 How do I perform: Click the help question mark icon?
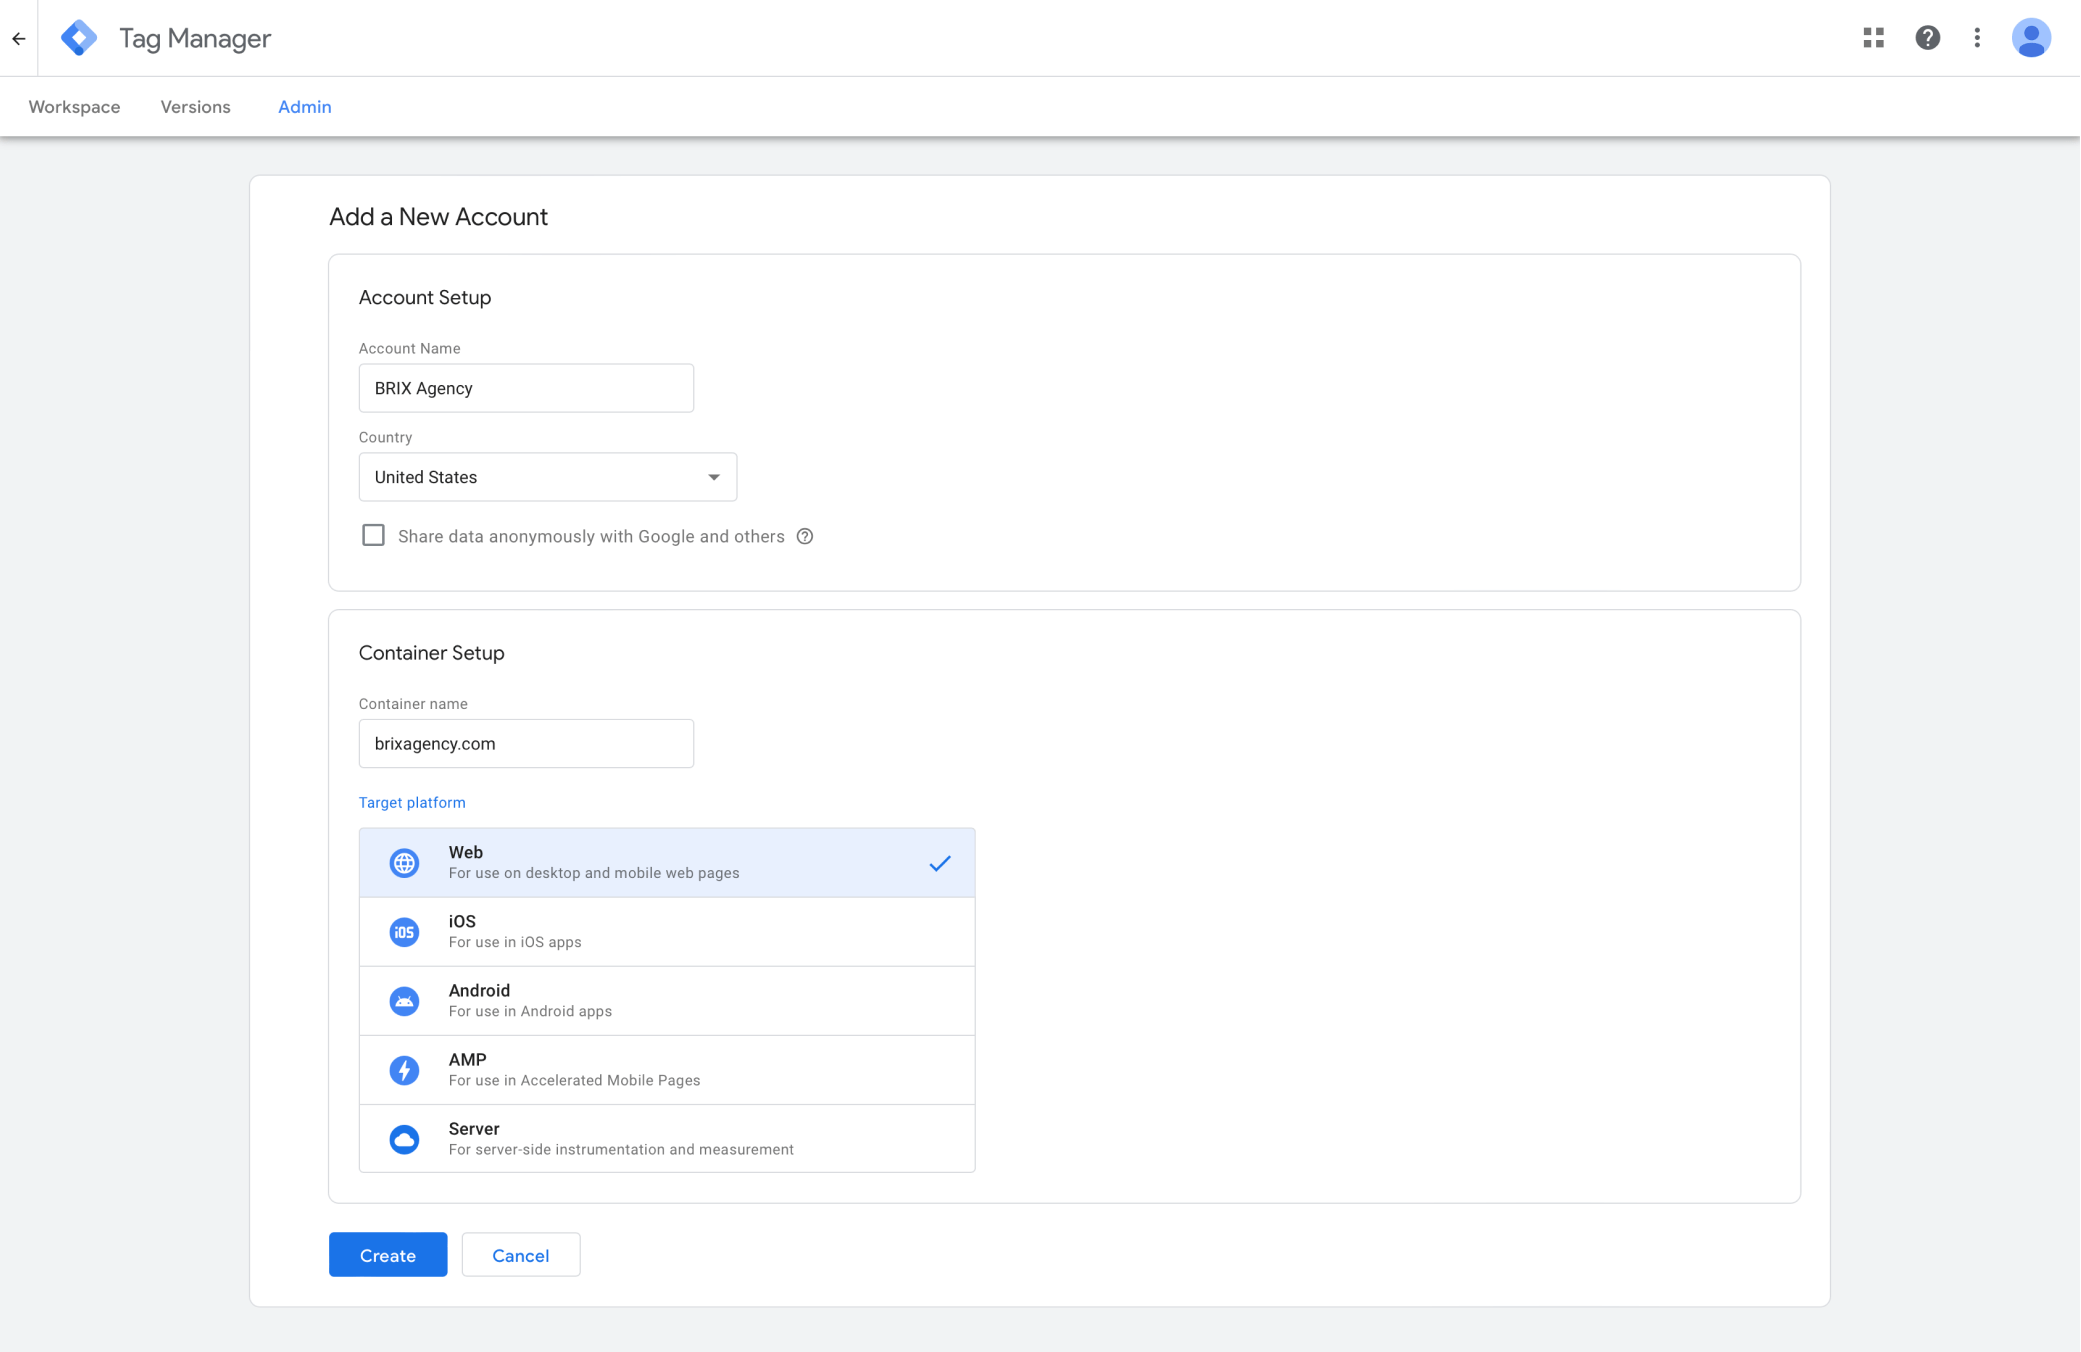[1928, 38]
